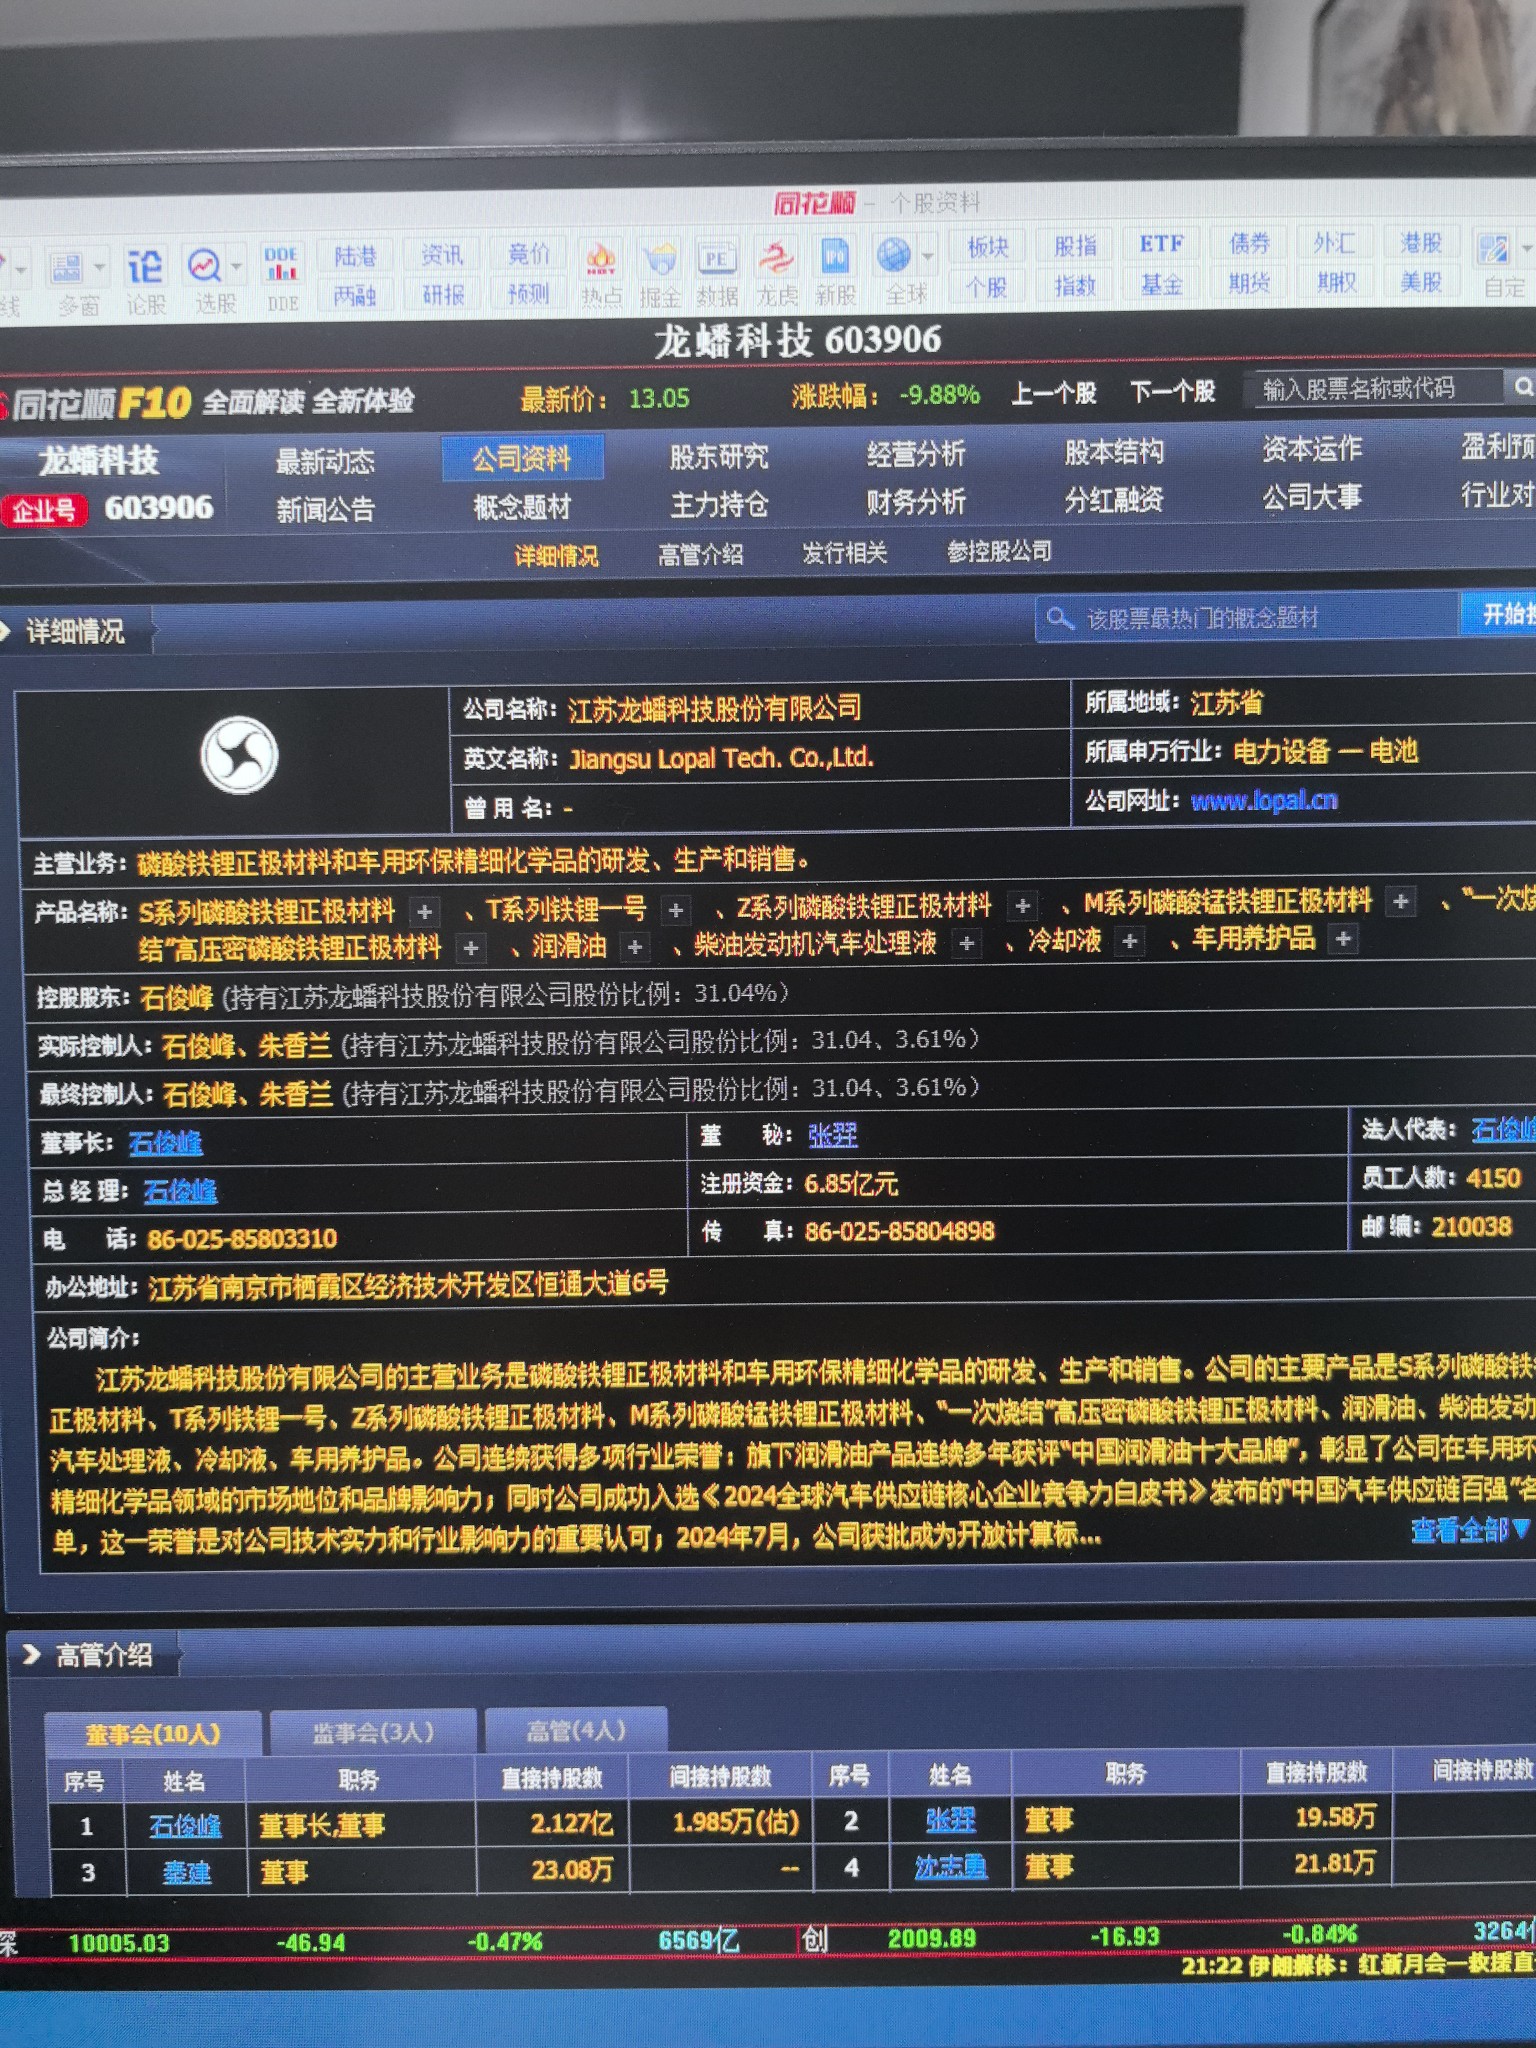
Task: Click the search magnifier beside stock code input
Action: [x=1521, y=387]
